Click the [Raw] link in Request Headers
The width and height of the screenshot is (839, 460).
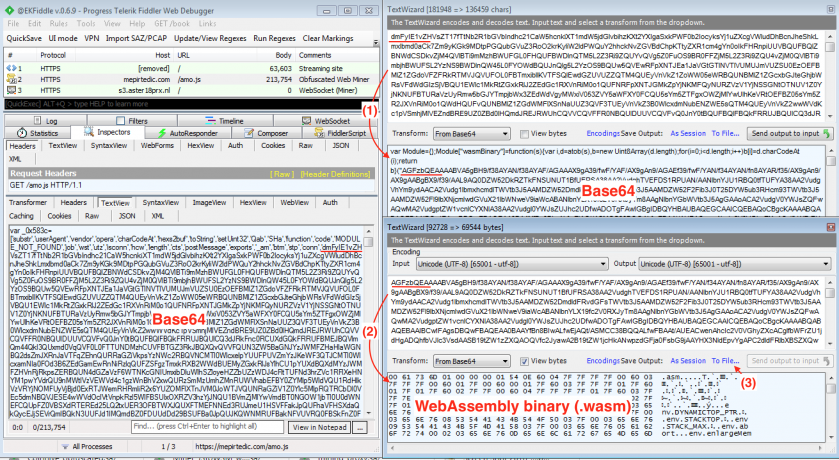click(x=282, y=174)
